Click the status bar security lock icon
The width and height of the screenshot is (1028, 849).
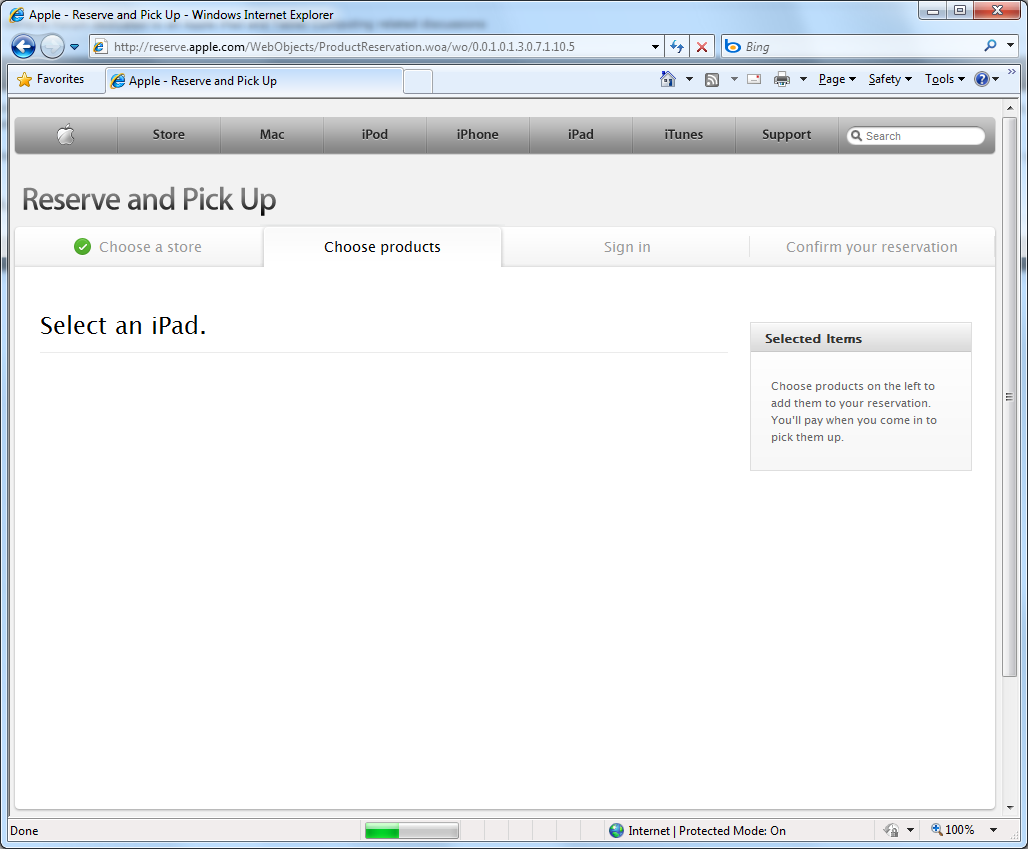[x=891, y=831]
